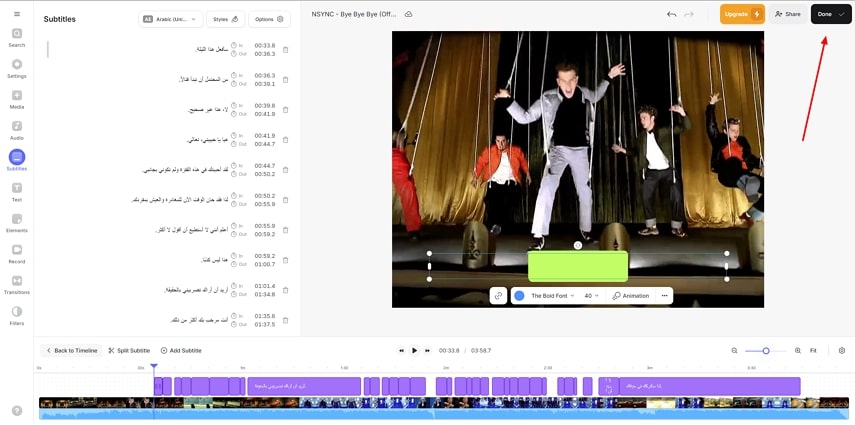Click the zoom out magnifier on timeline
The width and height of the screenshot is (855, 425).
[734, 351]
